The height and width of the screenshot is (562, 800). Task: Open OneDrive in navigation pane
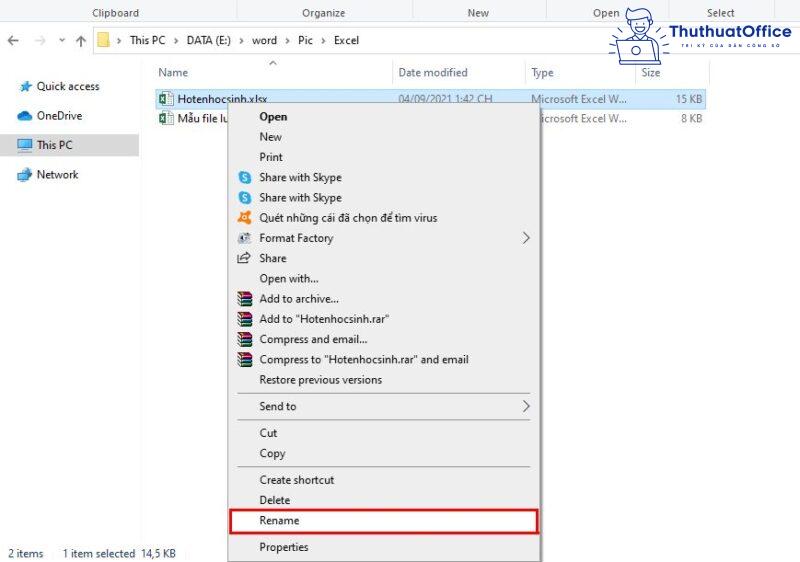(x=59, y=116)
